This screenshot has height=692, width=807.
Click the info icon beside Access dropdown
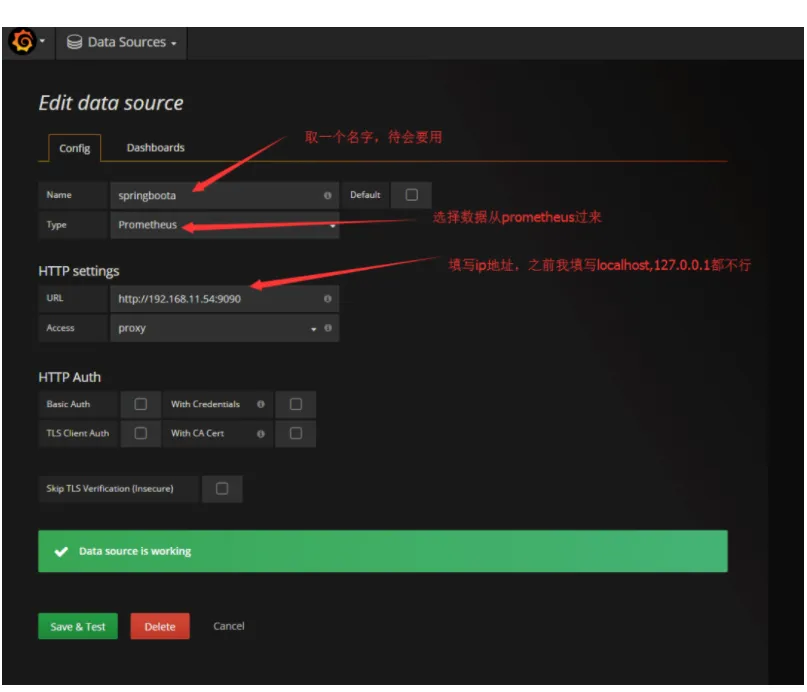click(x=328, y=328)
